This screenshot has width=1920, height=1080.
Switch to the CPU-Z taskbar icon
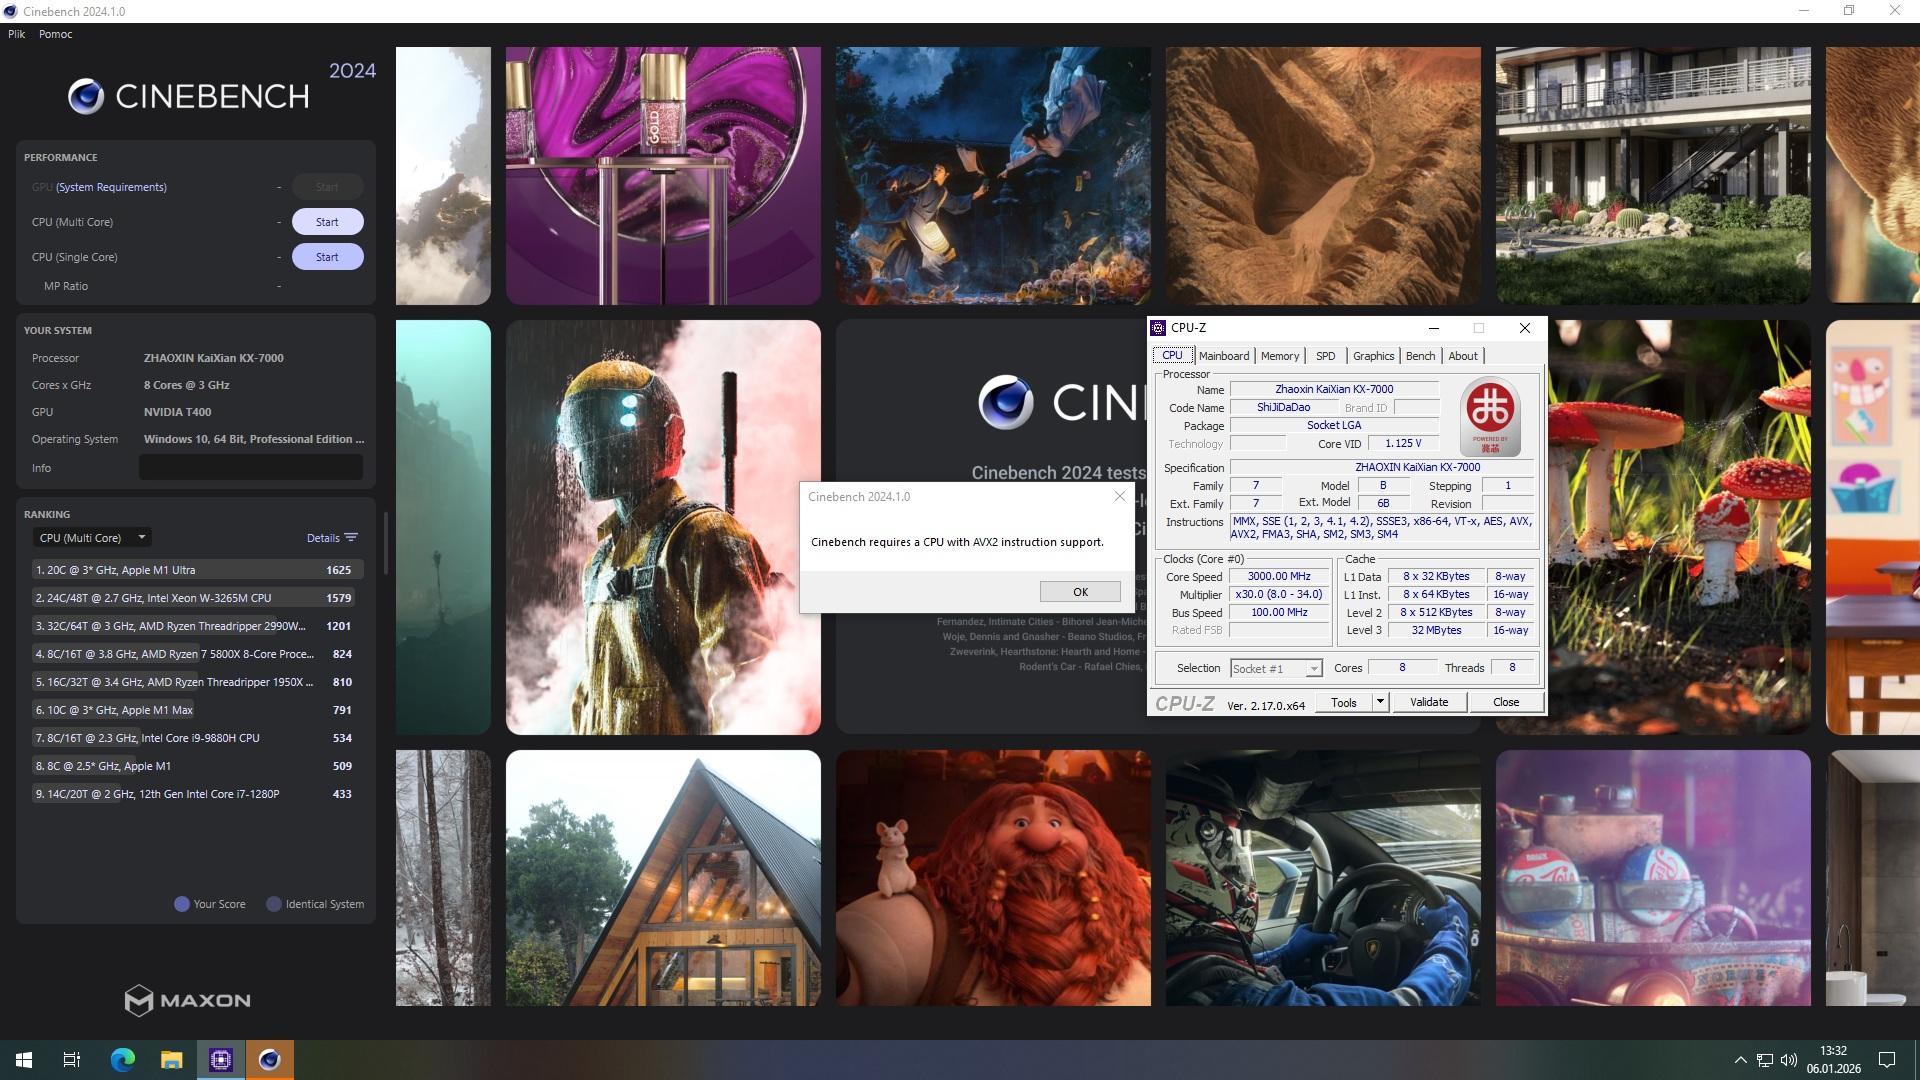tap(221, 1060)
